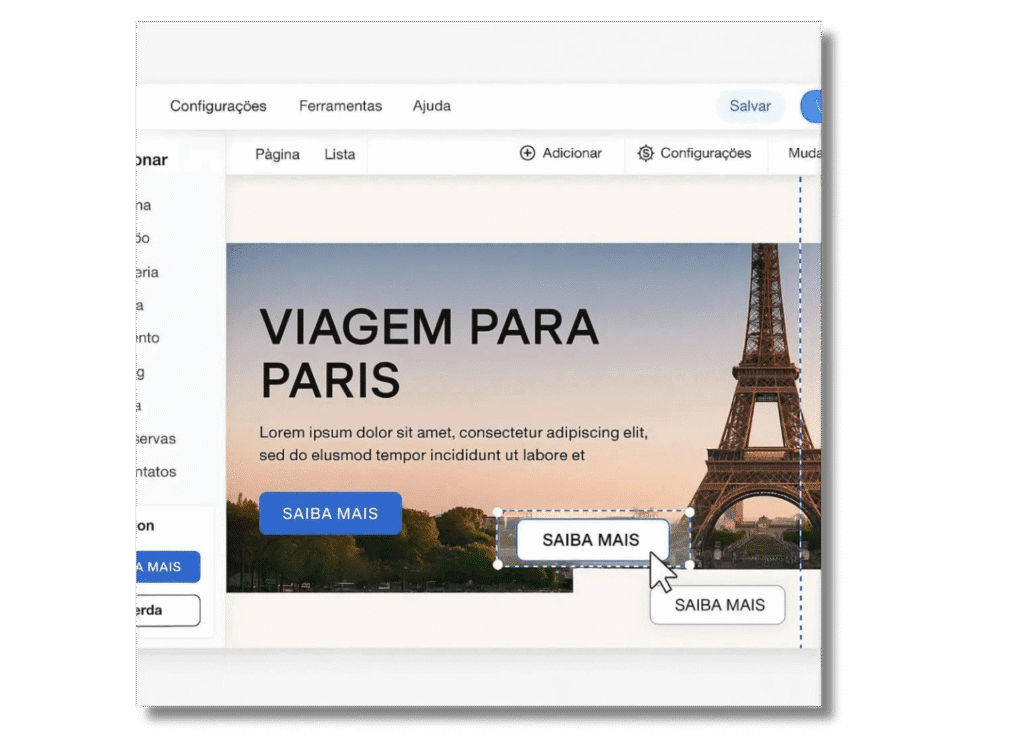
Task: Click the blue SAIBA MAIS button in the banner
Action: (x=330, y=513)
